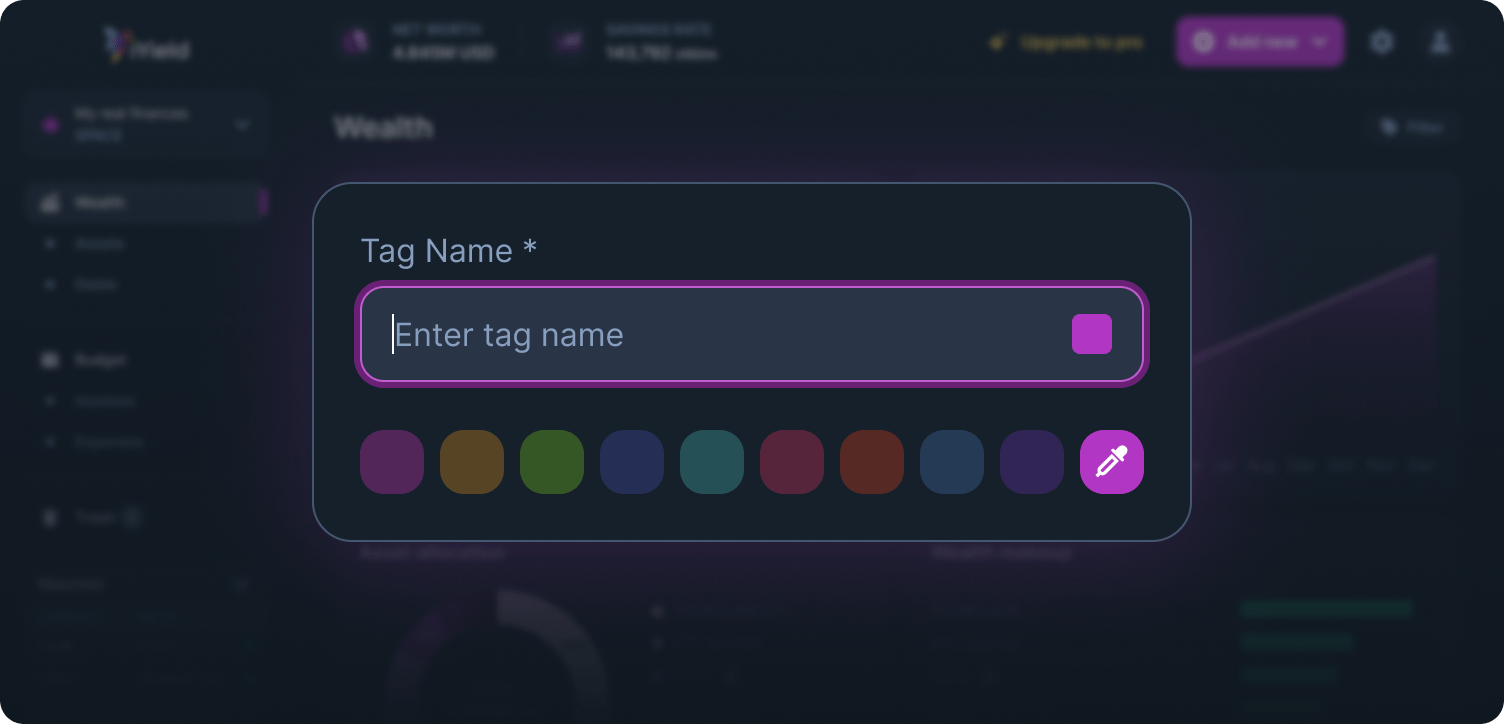Open the Add new dropdown menu
The image size is (1504, 724).
click(1260, 42)
